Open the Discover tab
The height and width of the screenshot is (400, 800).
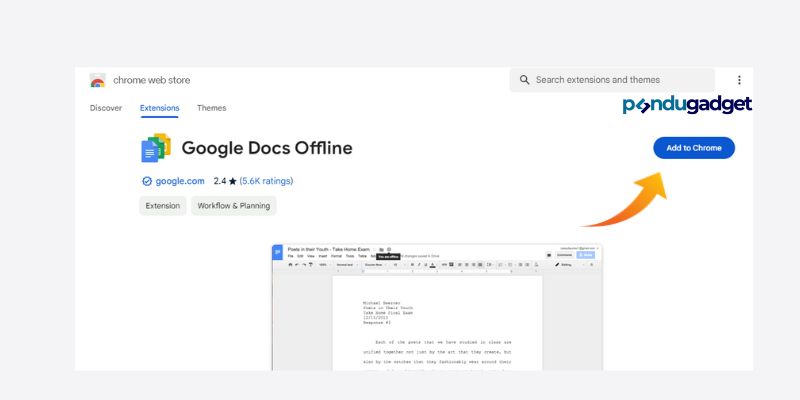pos(106,108)
